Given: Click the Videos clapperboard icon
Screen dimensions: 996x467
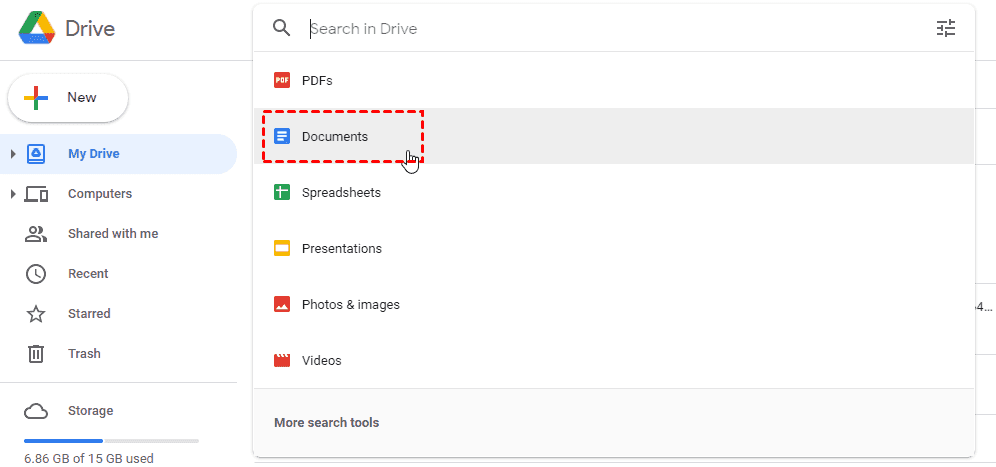Looking at the screenshot, I should [x=282, y=361].
